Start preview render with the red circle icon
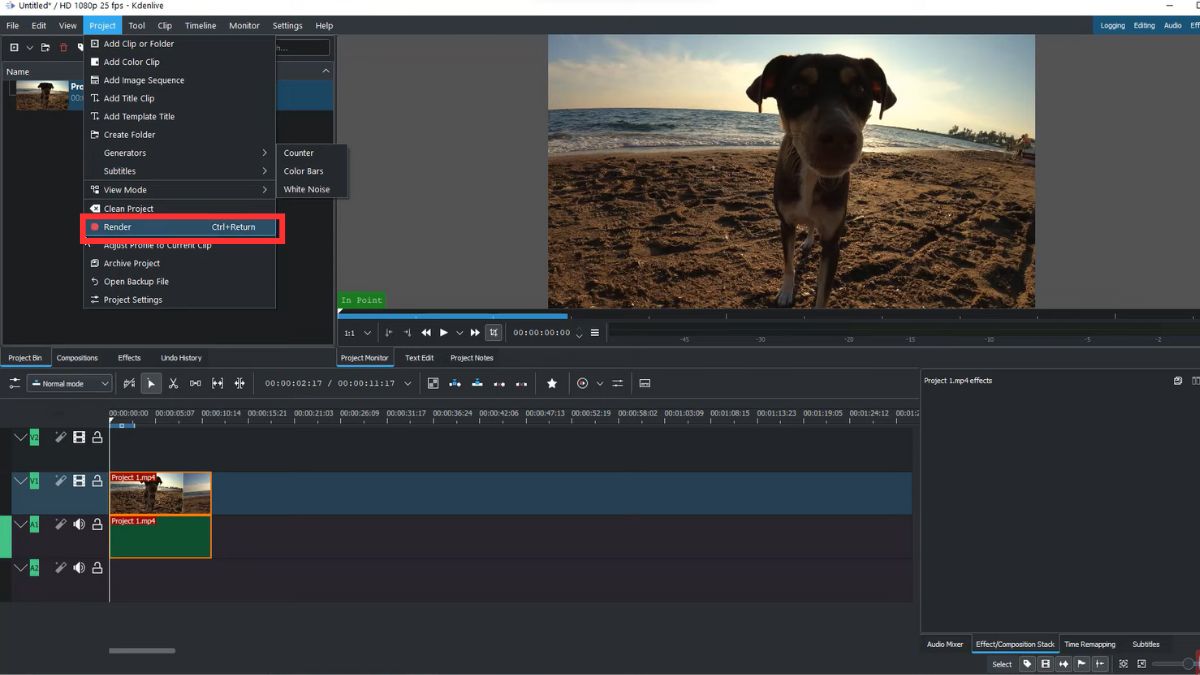 pos(582,383)
